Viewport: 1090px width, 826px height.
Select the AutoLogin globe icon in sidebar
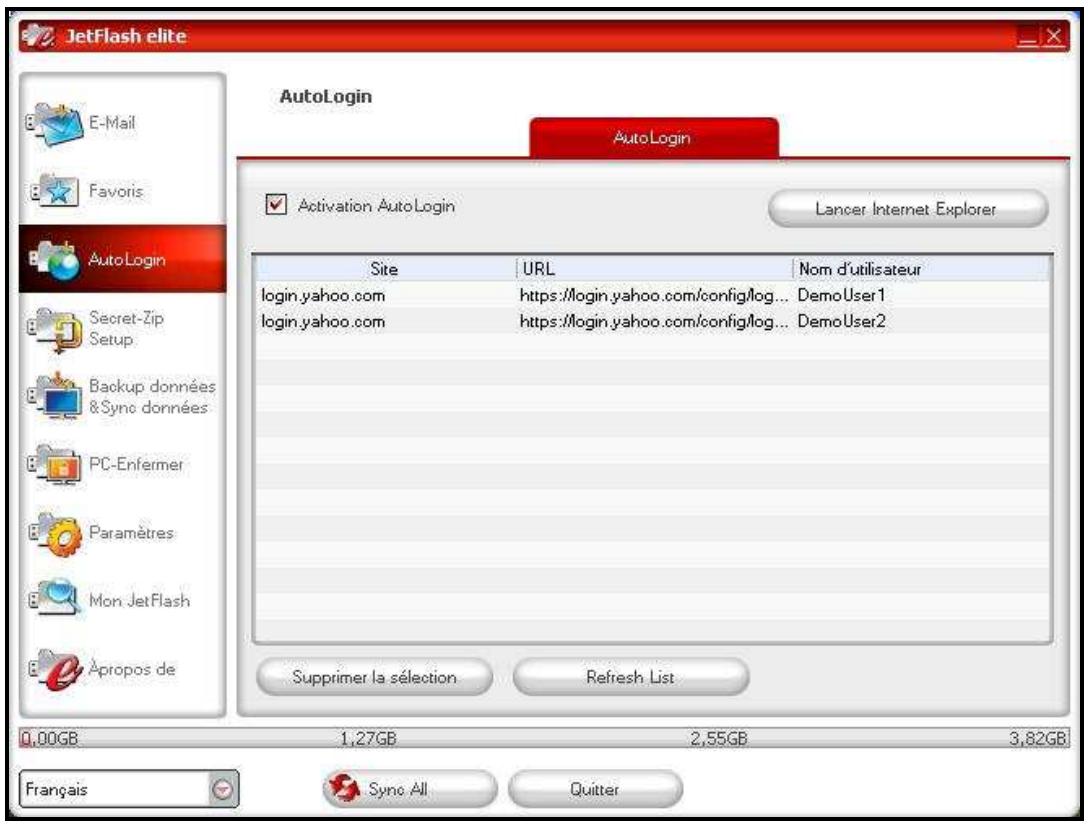[x=56, y=260]
